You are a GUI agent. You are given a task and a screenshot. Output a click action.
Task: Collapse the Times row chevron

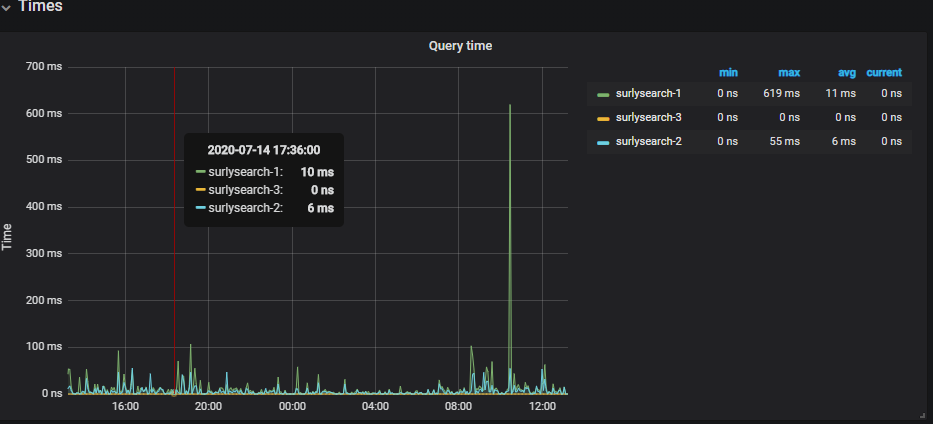[7, 8]
